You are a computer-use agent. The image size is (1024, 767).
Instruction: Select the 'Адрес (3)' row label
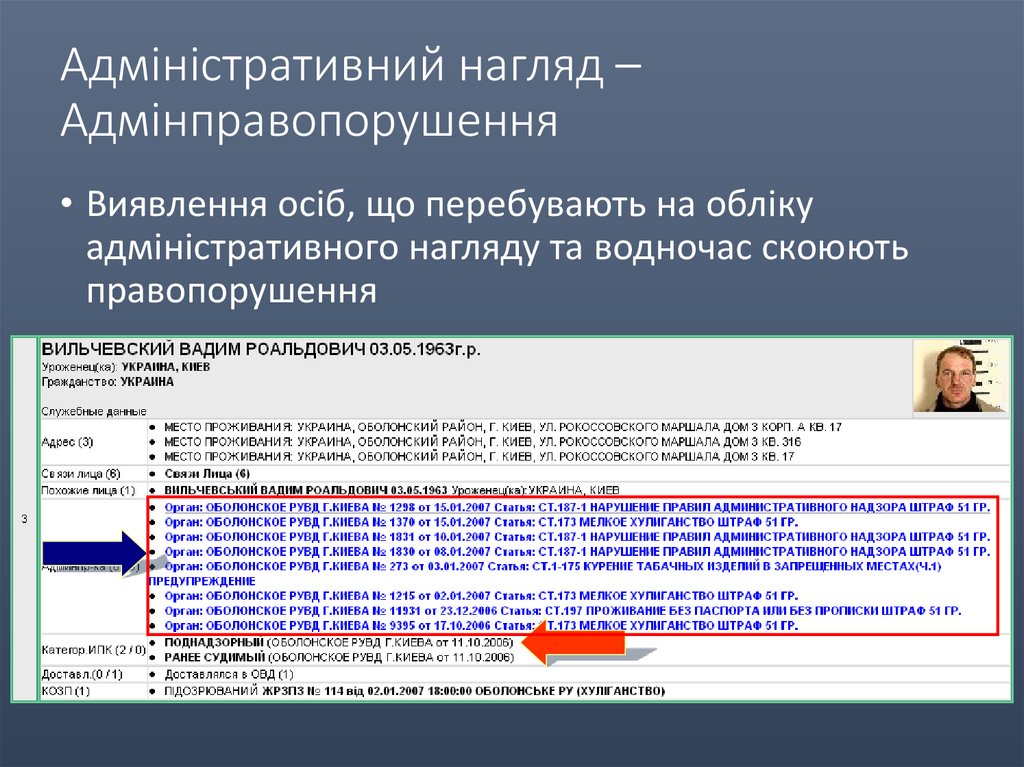coord(68,441)
